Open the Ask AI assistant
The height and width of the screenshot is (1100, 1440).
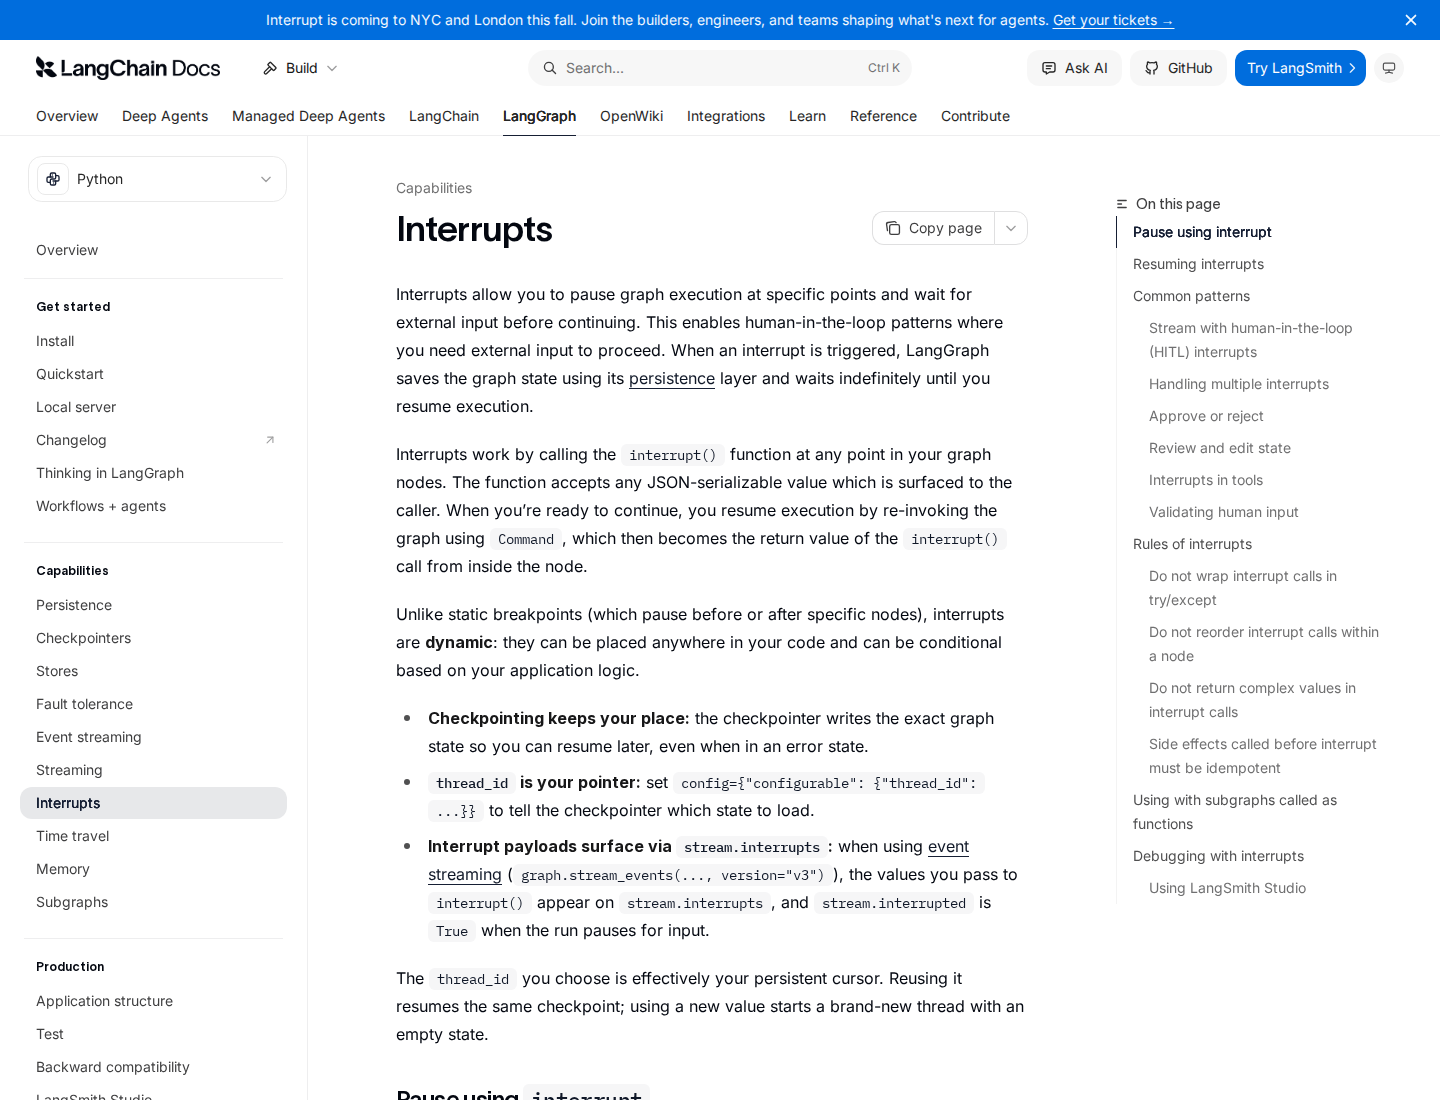click(1075, 68)
